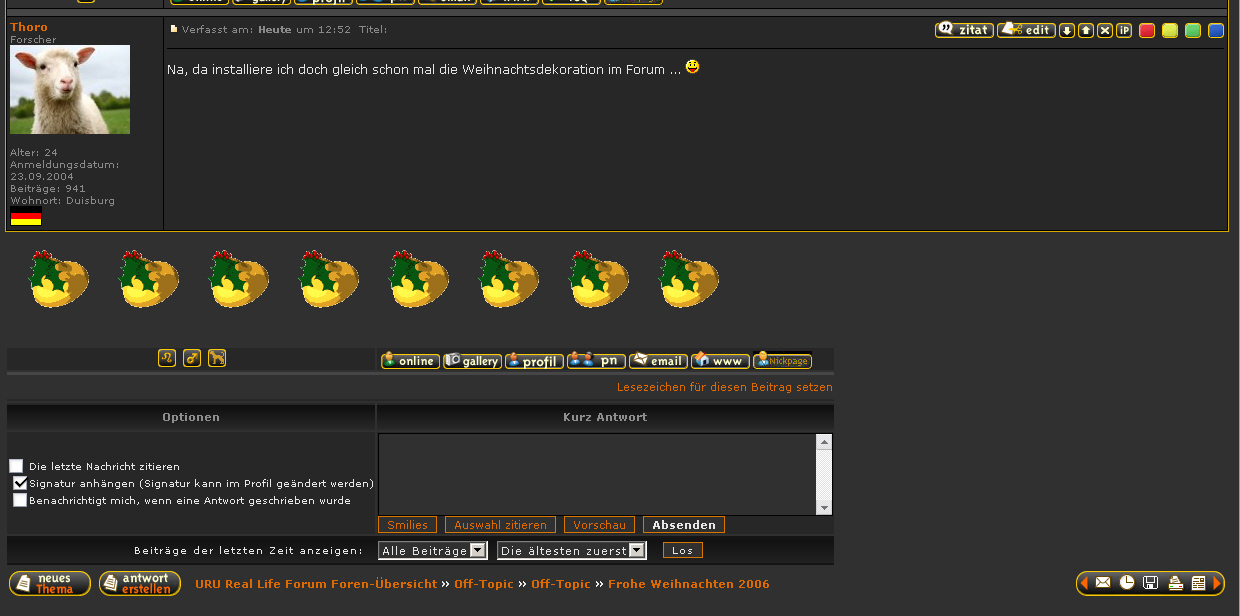Open the 'Alle Beiträge' dropdown
Image resolution: width=1240 pixels, height=616 pixels.
click(x=432, y=550)
